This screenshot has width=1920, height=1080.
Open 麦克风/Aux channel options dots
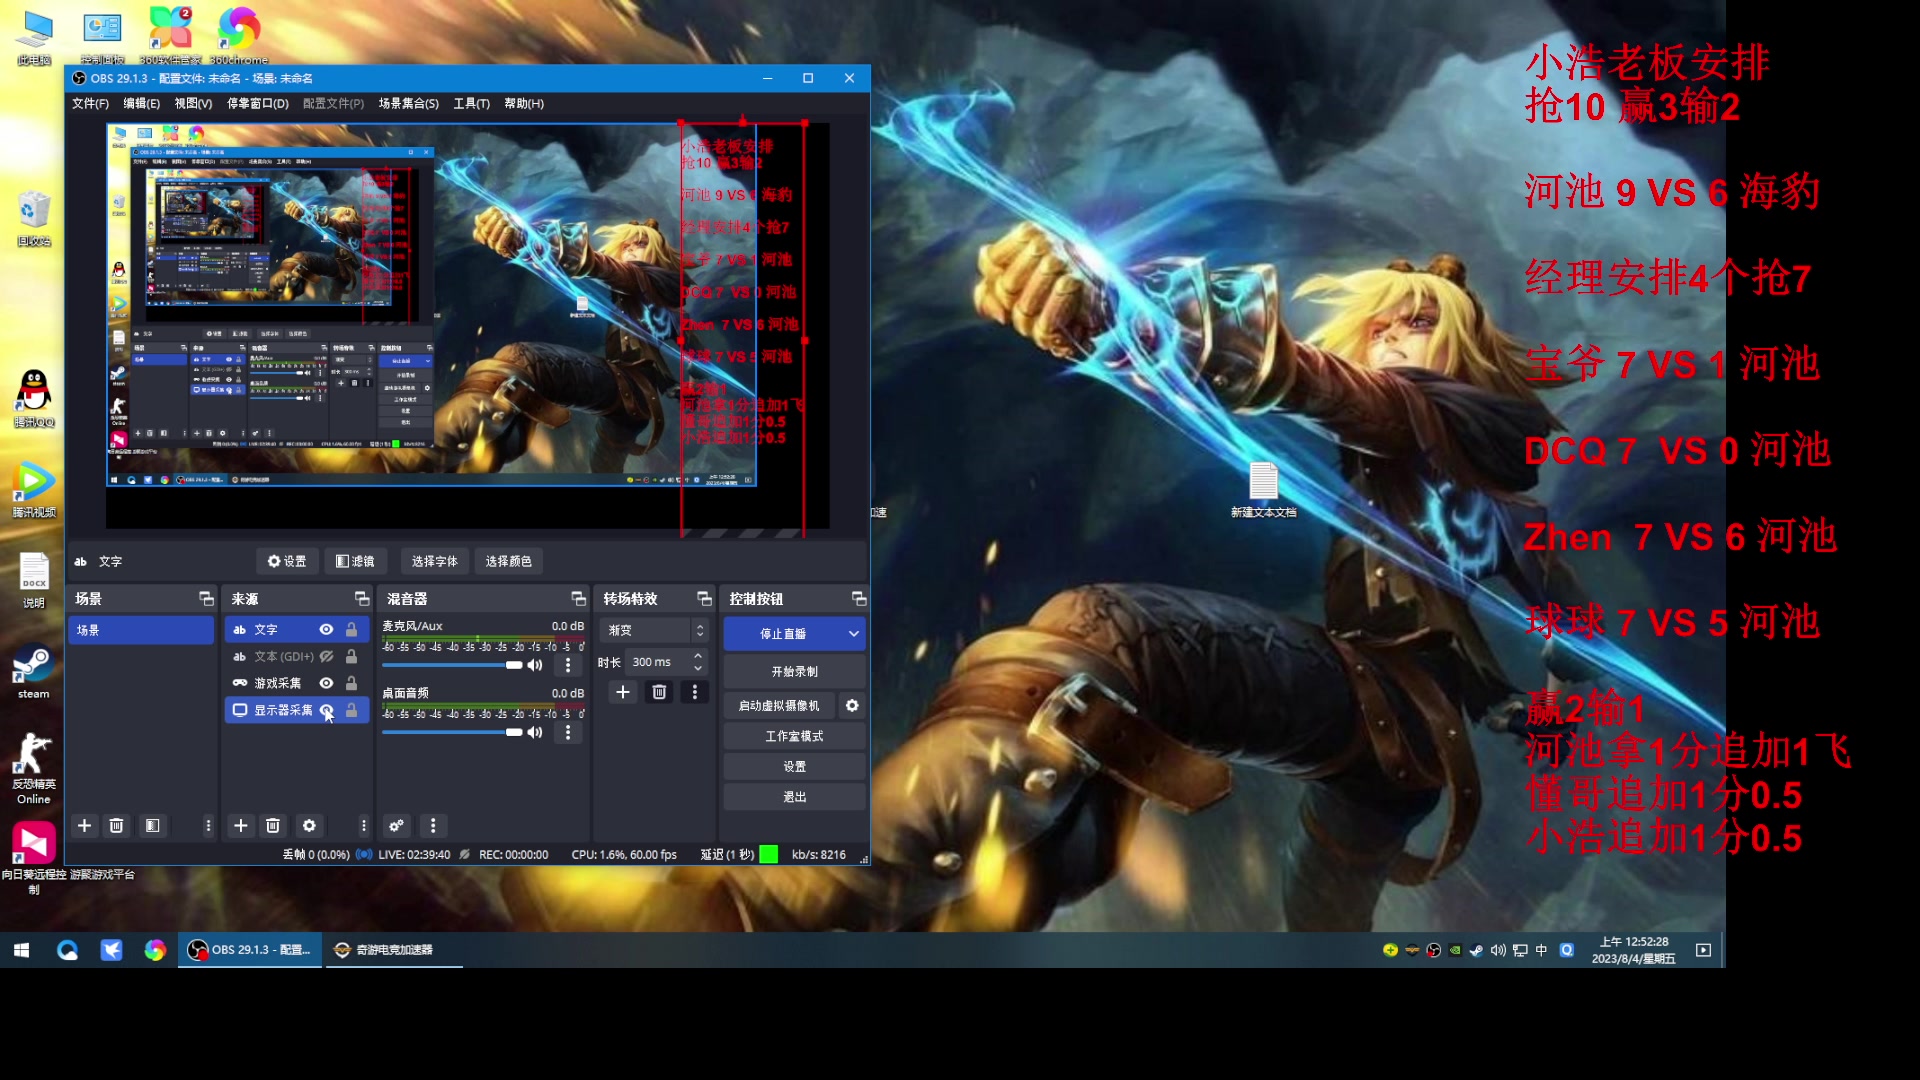tap(568, 665)
